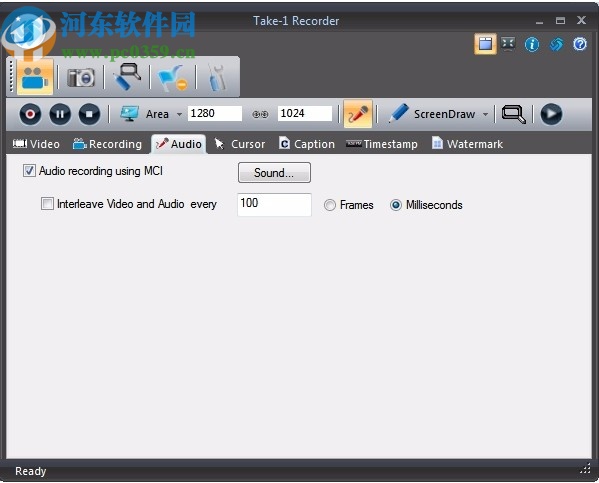This screenshot has height=483, width=599.
Task: Click the Area monitor icon
Action: pyautogui.click(x=130, y=114)
